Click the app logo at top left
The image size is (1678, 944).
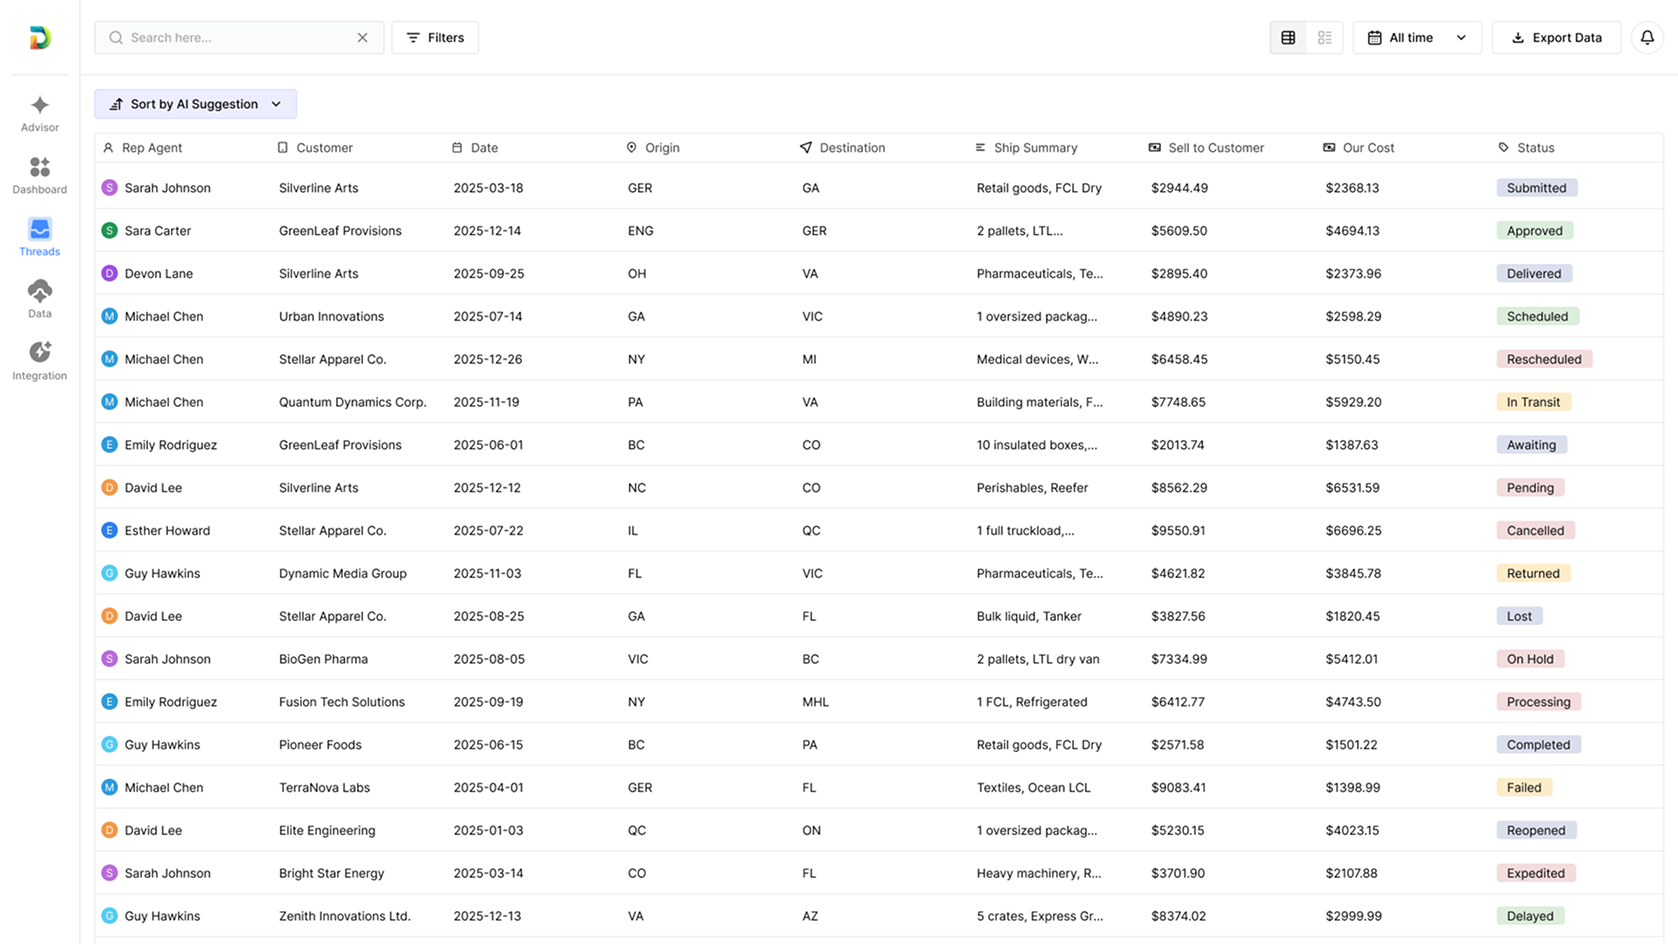[x=40, y=38]
